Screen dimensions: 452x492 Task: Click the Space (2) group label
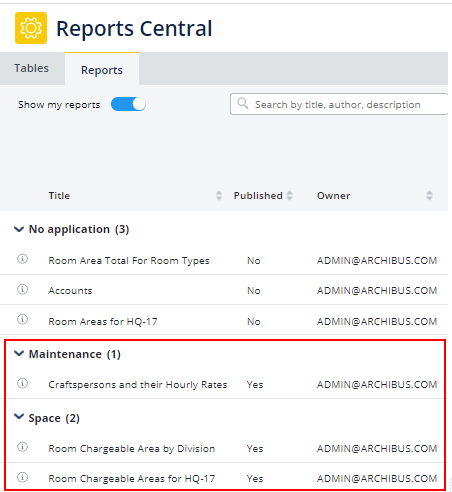coord(54,418)
